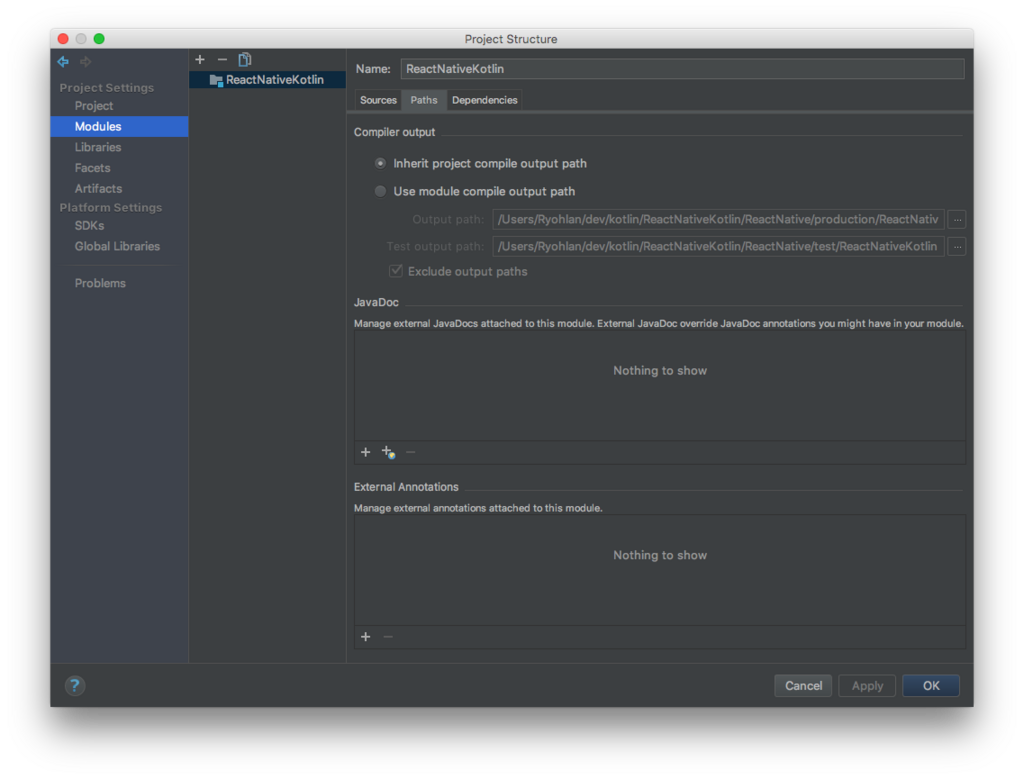Click the Cancel button
The width and height of the screenshot is (1024, 779).
click(x=803, y=686)
